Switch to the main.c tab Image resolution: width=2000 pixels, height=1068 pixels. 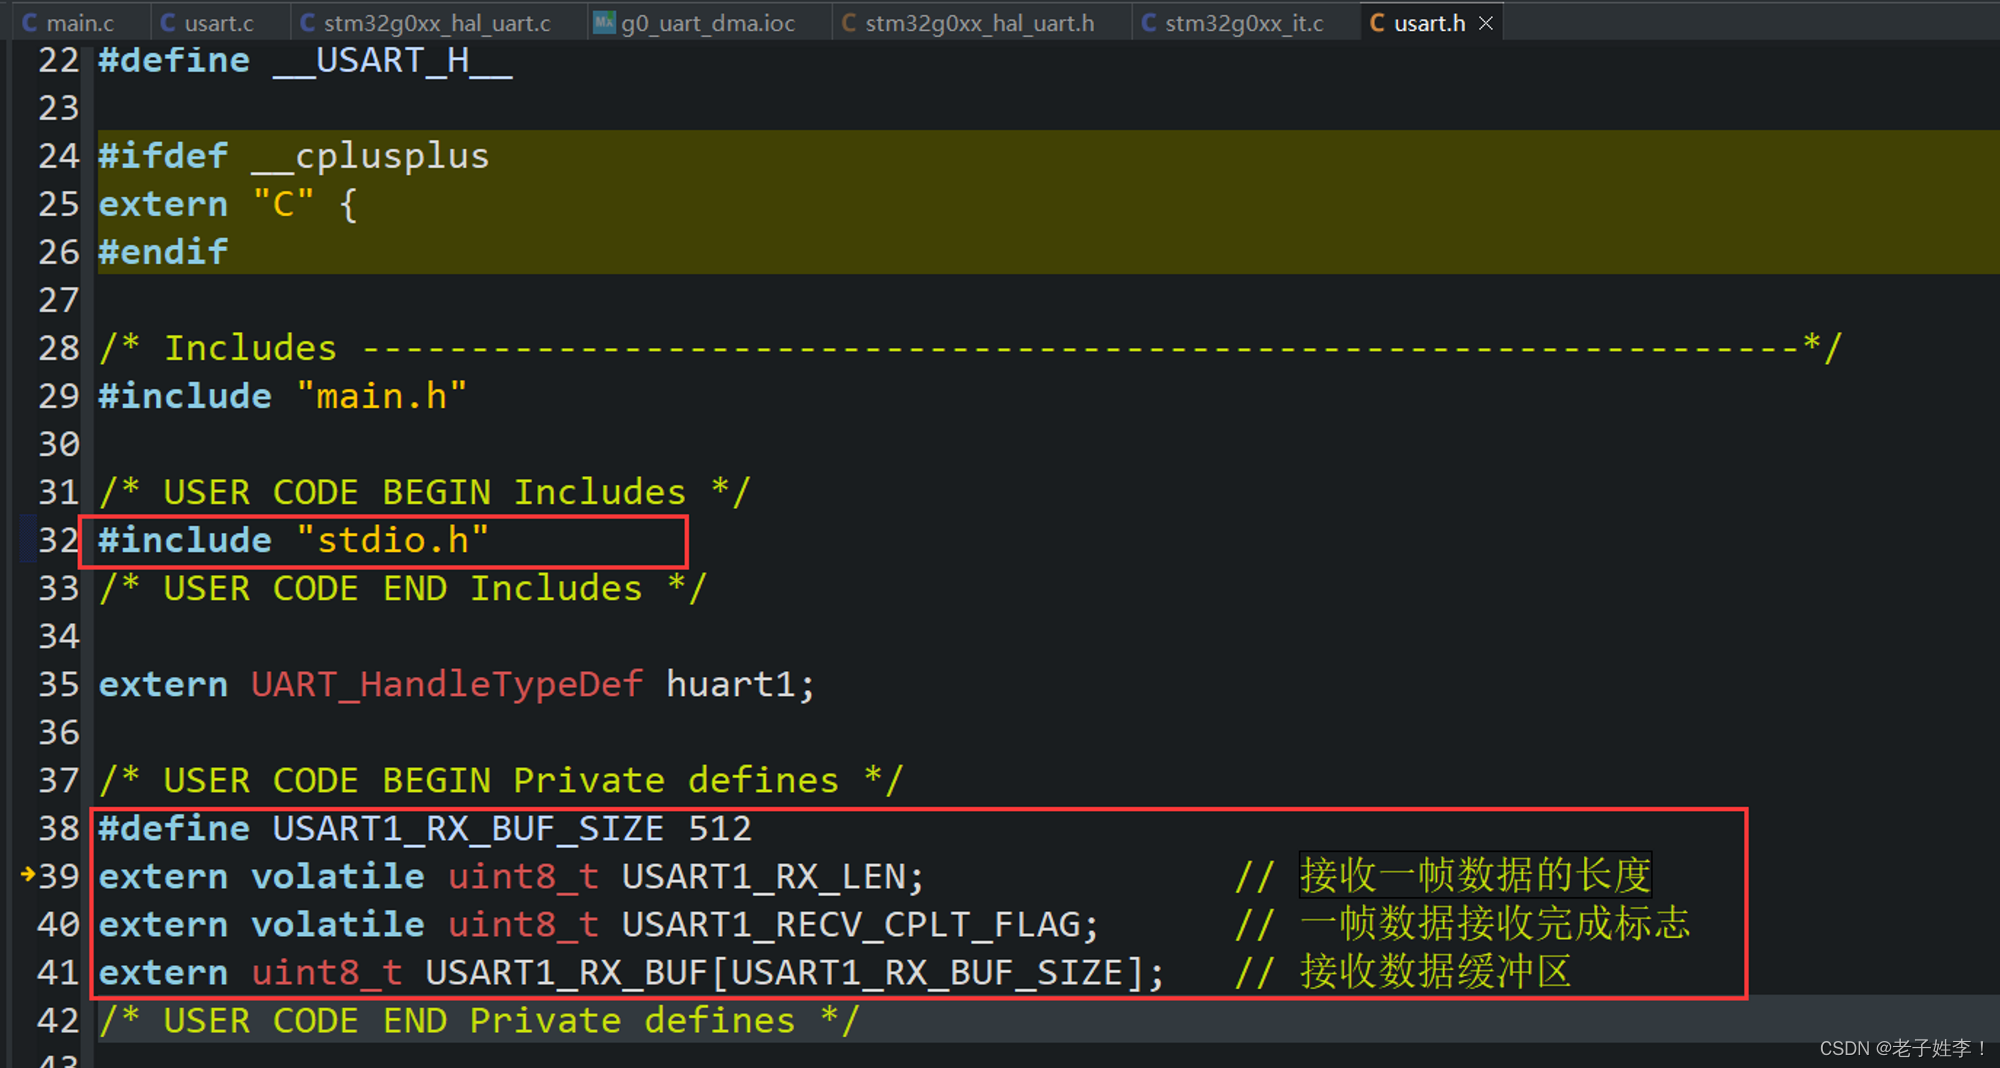[68, 22]
